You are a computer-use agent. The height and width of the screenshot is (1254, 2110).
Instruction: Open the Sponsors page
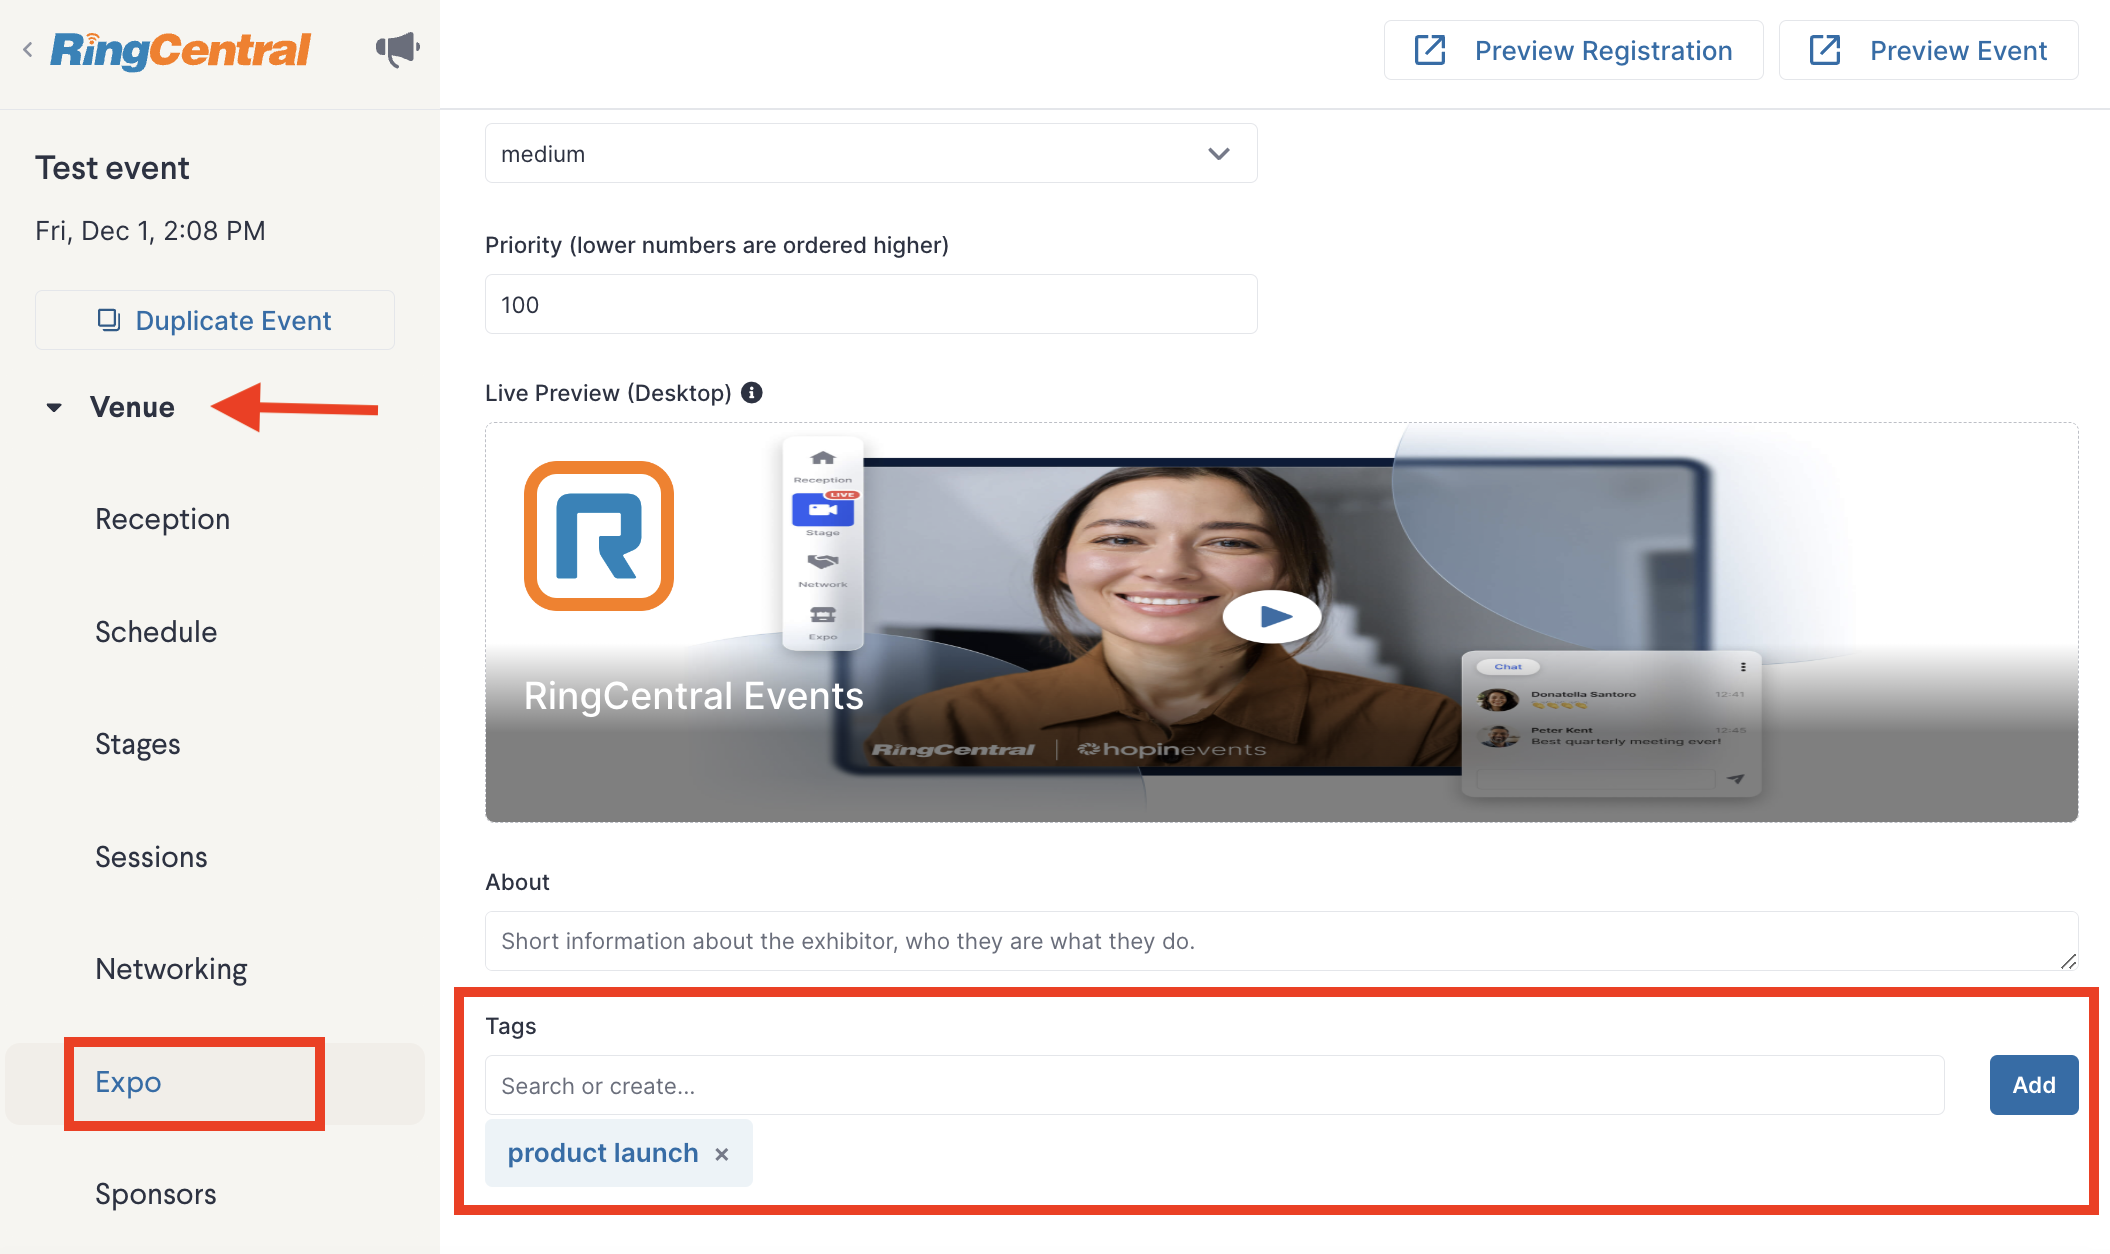(x=156, y=1194)
